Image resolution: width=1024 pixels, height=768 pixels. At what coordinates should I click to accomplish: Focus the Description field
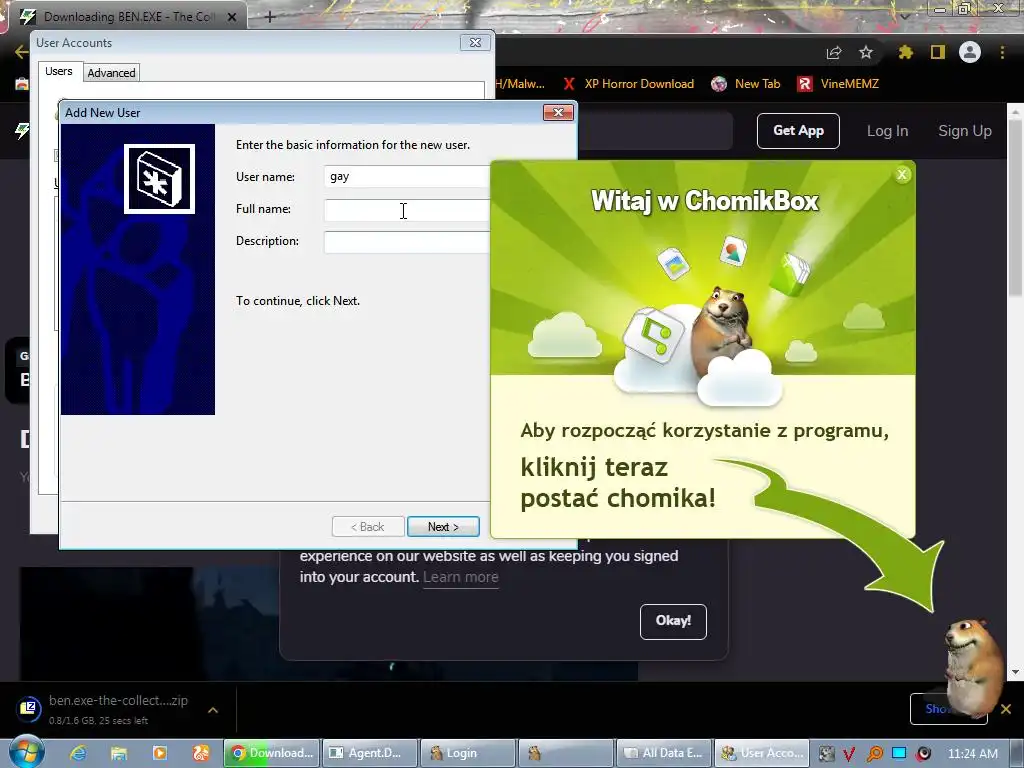point(406,241)
